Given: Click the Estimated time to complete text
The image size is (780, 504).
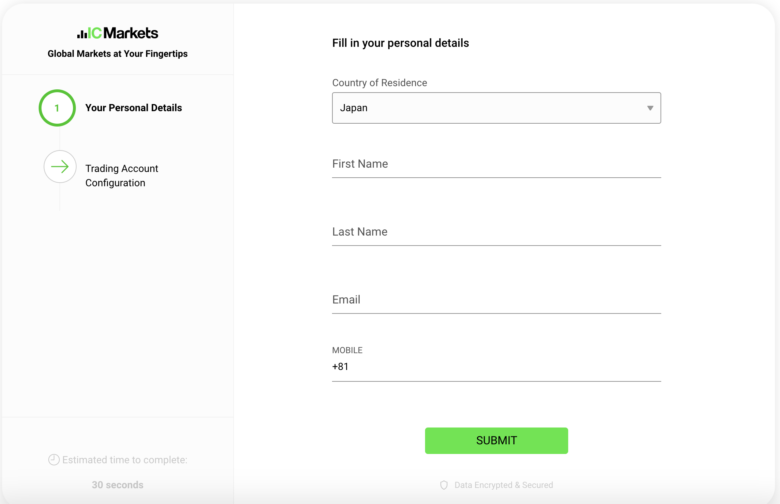Looking at the screenshot, I should (125, 460).
